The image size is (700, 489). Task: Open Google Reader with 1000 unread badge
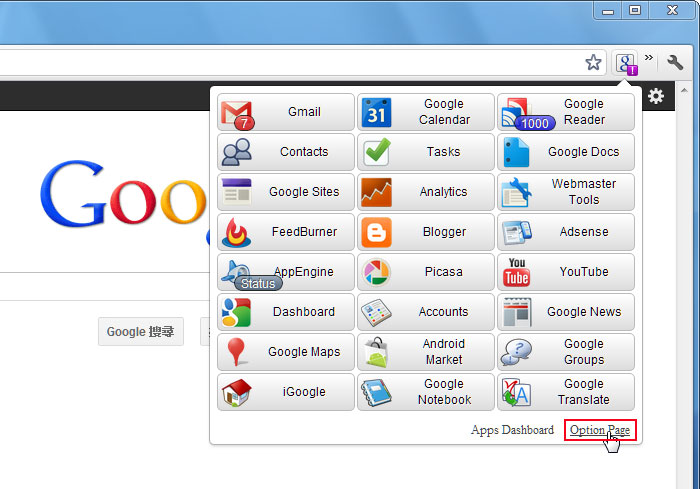566,112
